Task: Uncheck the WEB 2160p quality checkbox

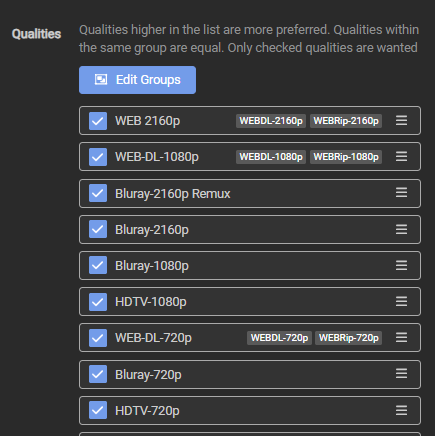Action: pos(98,121)
